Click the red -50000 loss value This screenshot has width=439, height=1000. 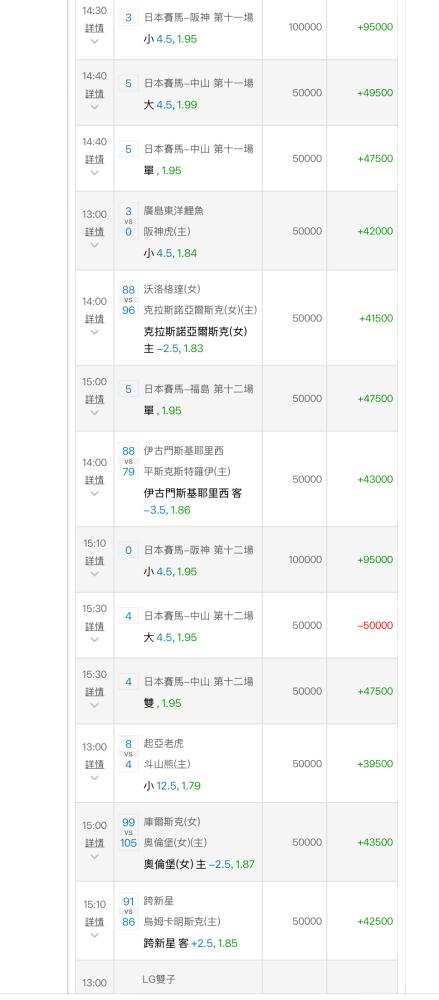[375, 625]
